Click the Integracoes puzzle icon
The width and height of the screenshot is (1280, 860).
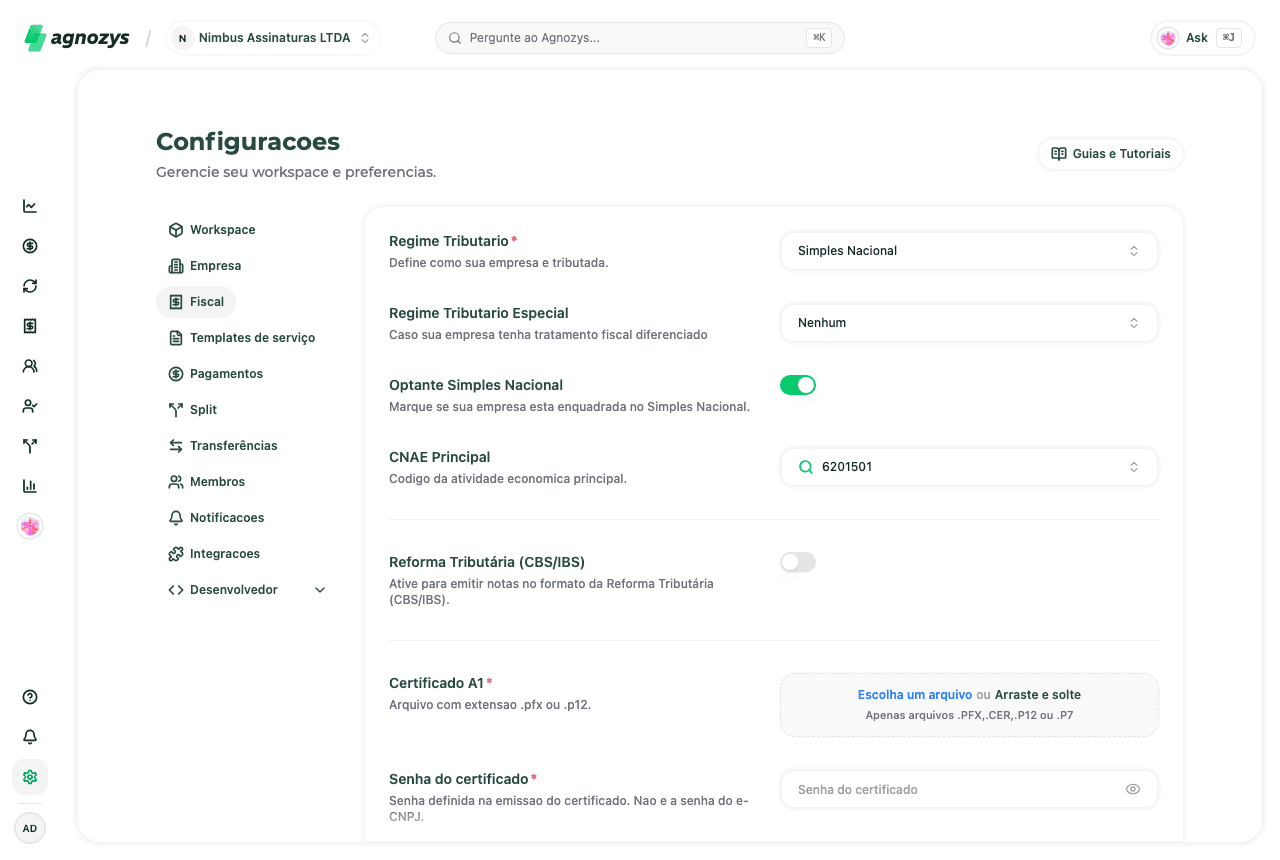point(176,554)
